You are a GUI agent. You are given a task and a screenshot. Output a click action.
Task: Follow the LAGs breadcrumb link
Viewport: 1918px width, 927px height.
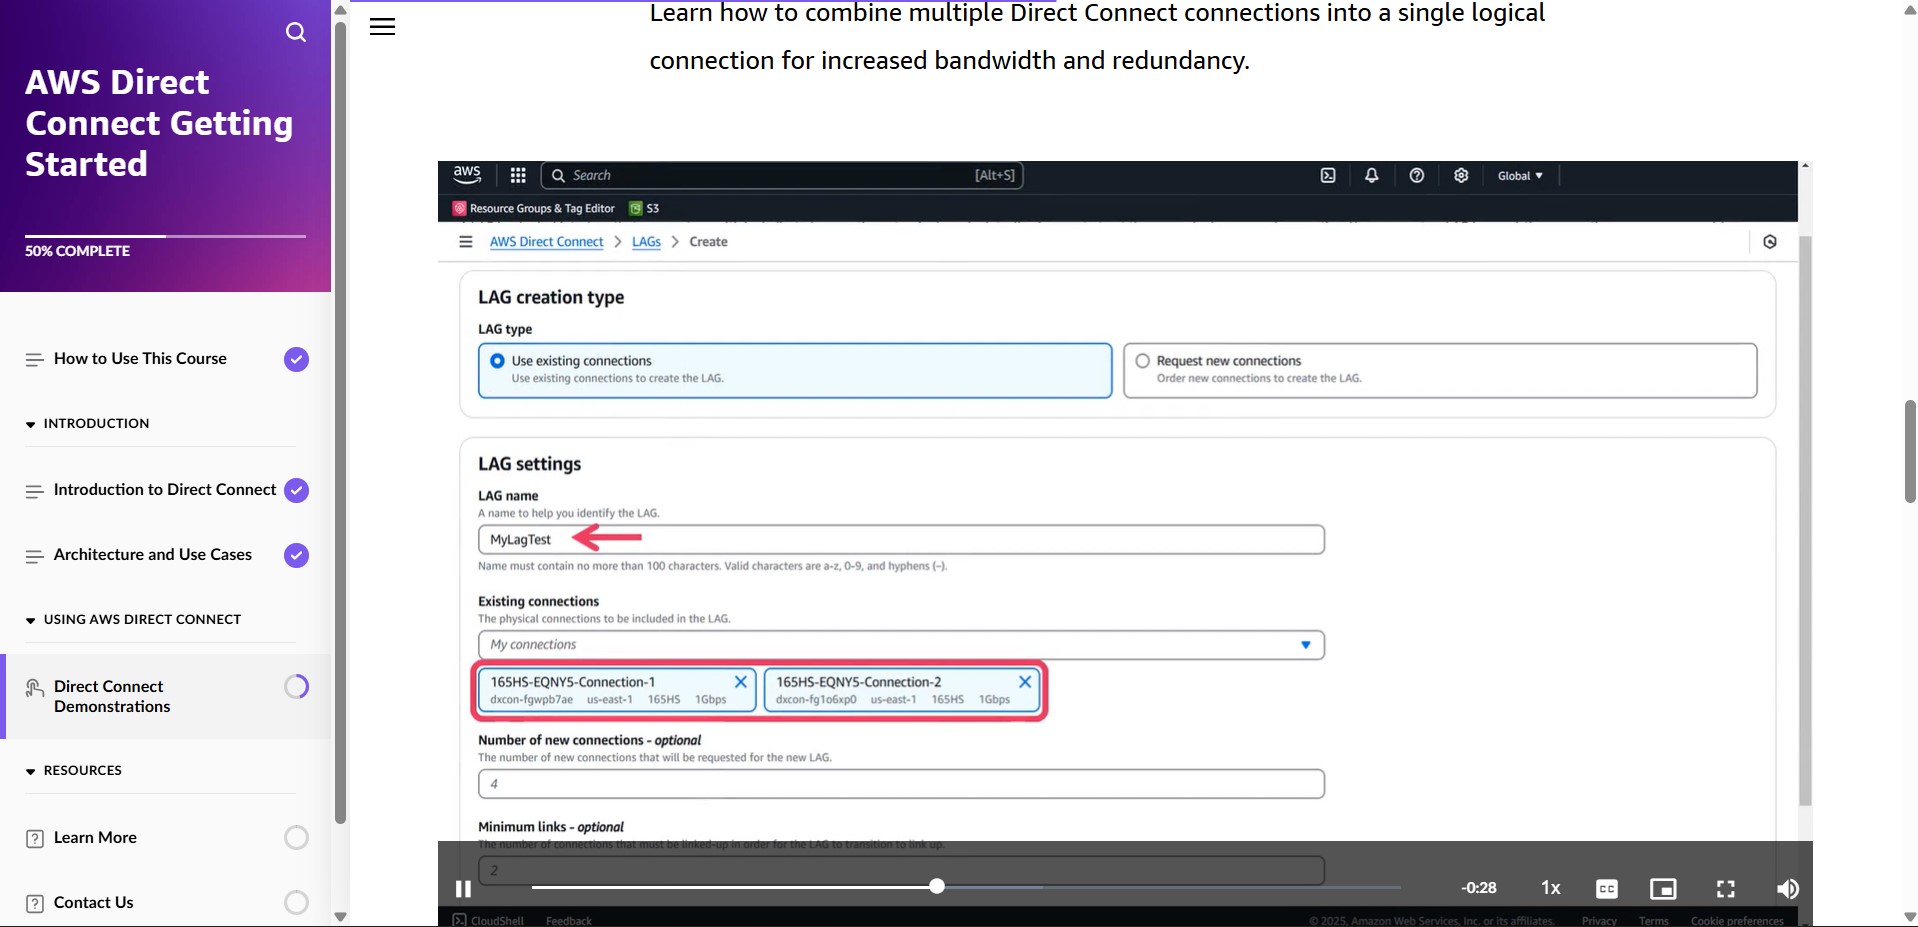(x=646, y=241)
